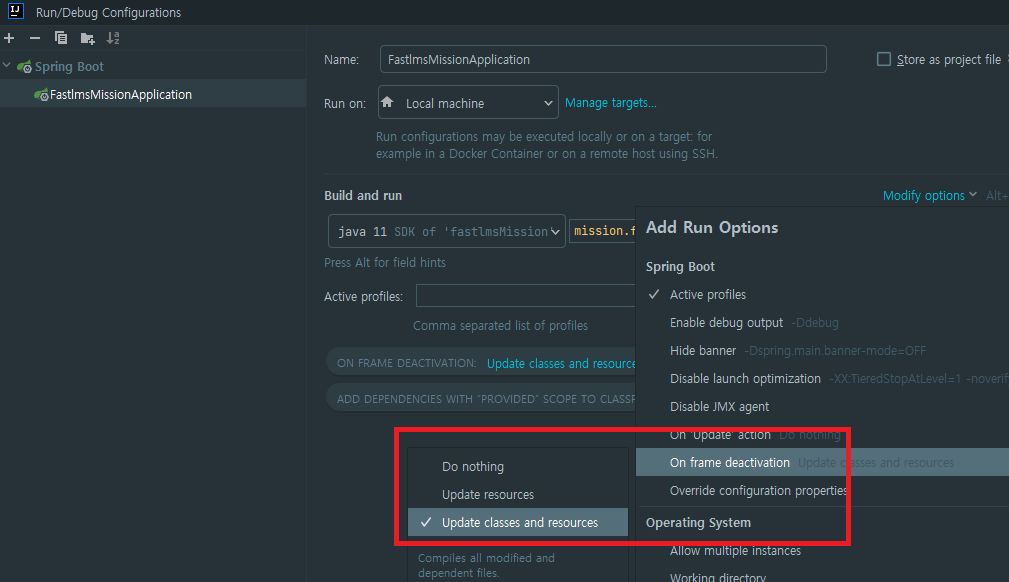Click the On frame deactivation tag label

coord(407,363)
